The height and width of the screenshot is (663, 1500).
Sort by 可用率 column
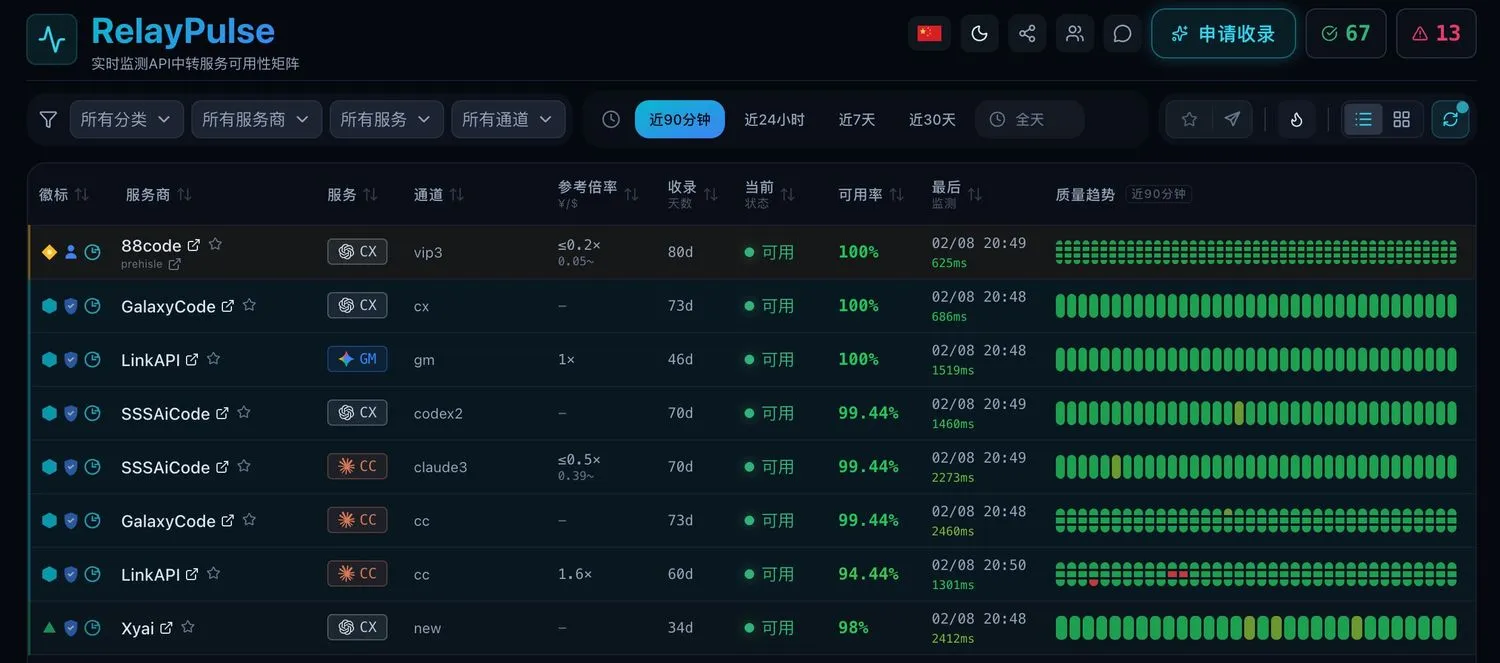click(x=871, y=194)
